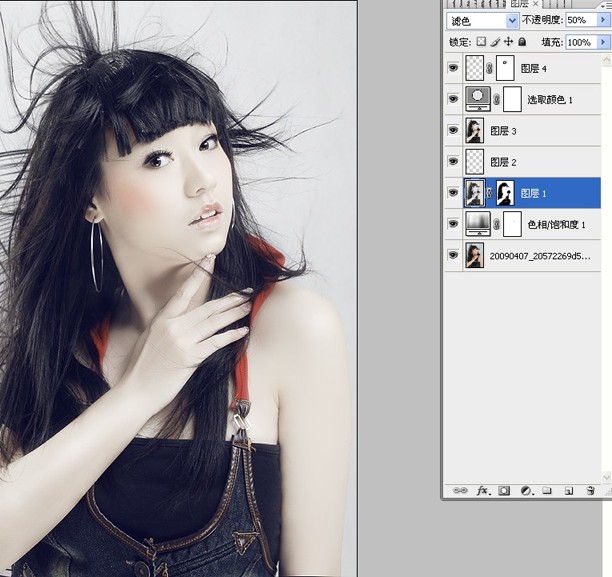
Task: Click the fill 100% field
Action: pyautogui.click(x=580, y=42)
